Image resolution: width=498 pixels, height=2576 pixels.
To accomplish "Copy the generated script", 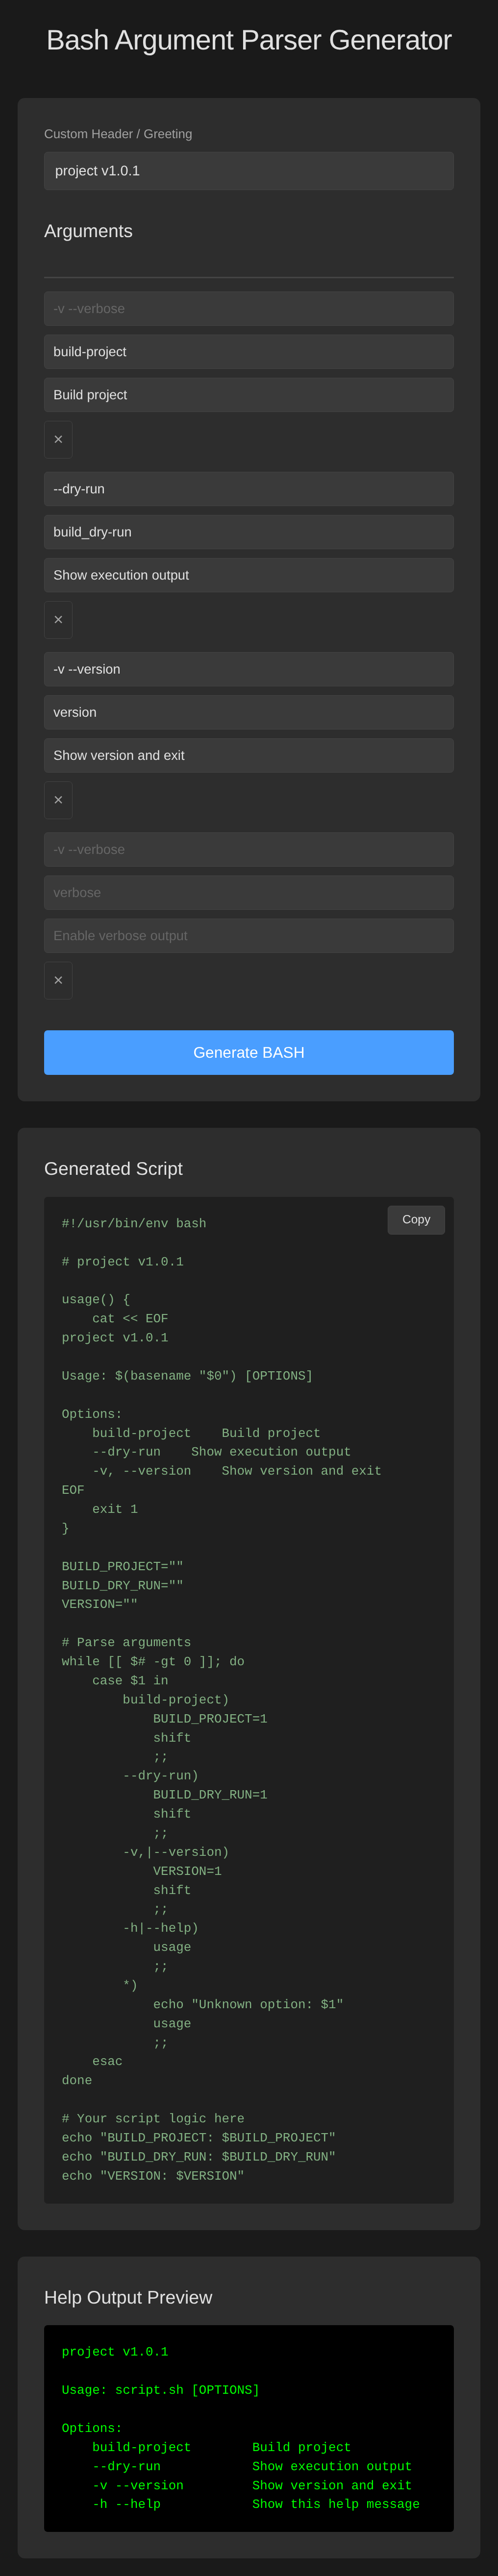I will tap(415, 1219).
